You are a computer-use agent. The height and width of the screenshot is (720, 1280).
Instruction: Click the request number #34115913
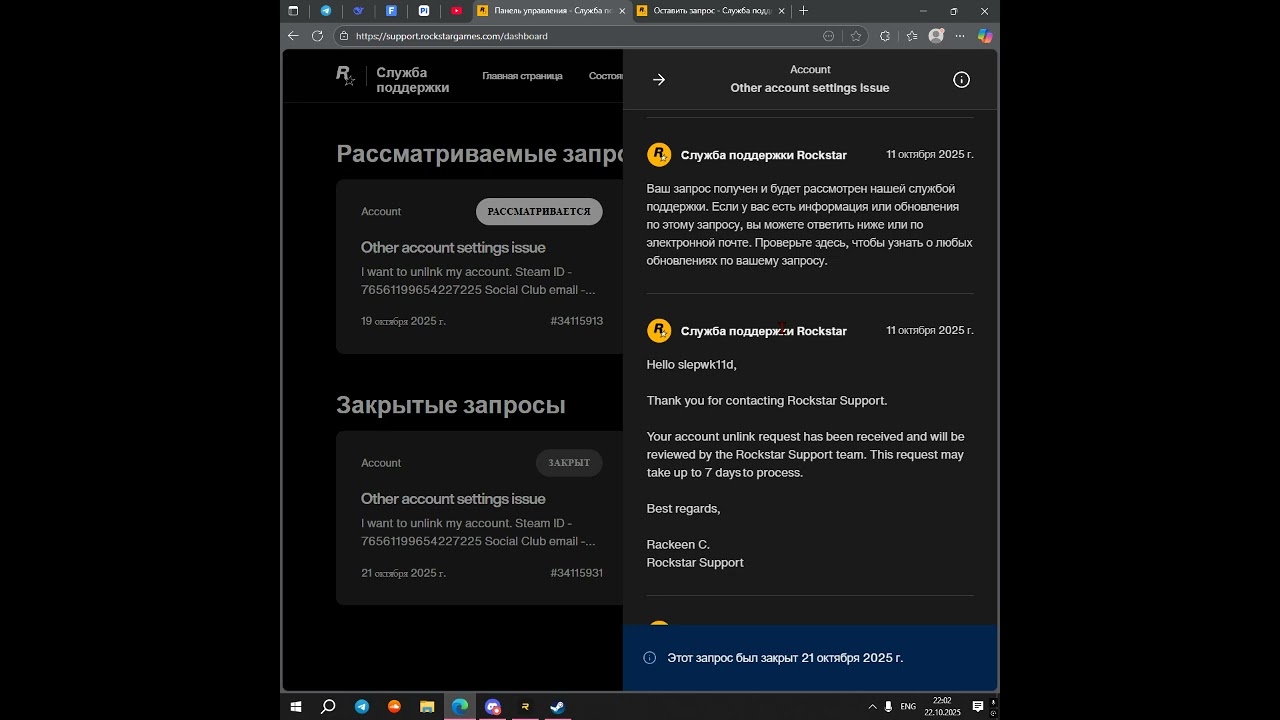pyautogui.click(x=577, y=321)
